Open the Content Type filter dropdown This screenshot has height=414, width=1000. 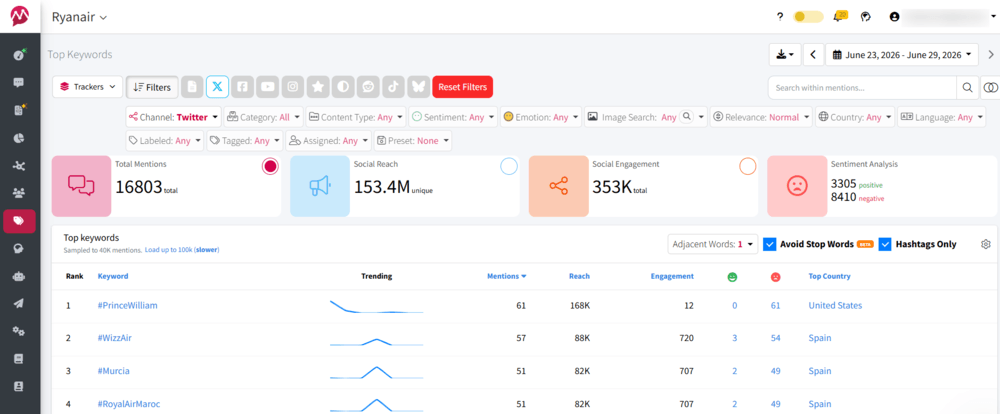[x=356, y=117]
